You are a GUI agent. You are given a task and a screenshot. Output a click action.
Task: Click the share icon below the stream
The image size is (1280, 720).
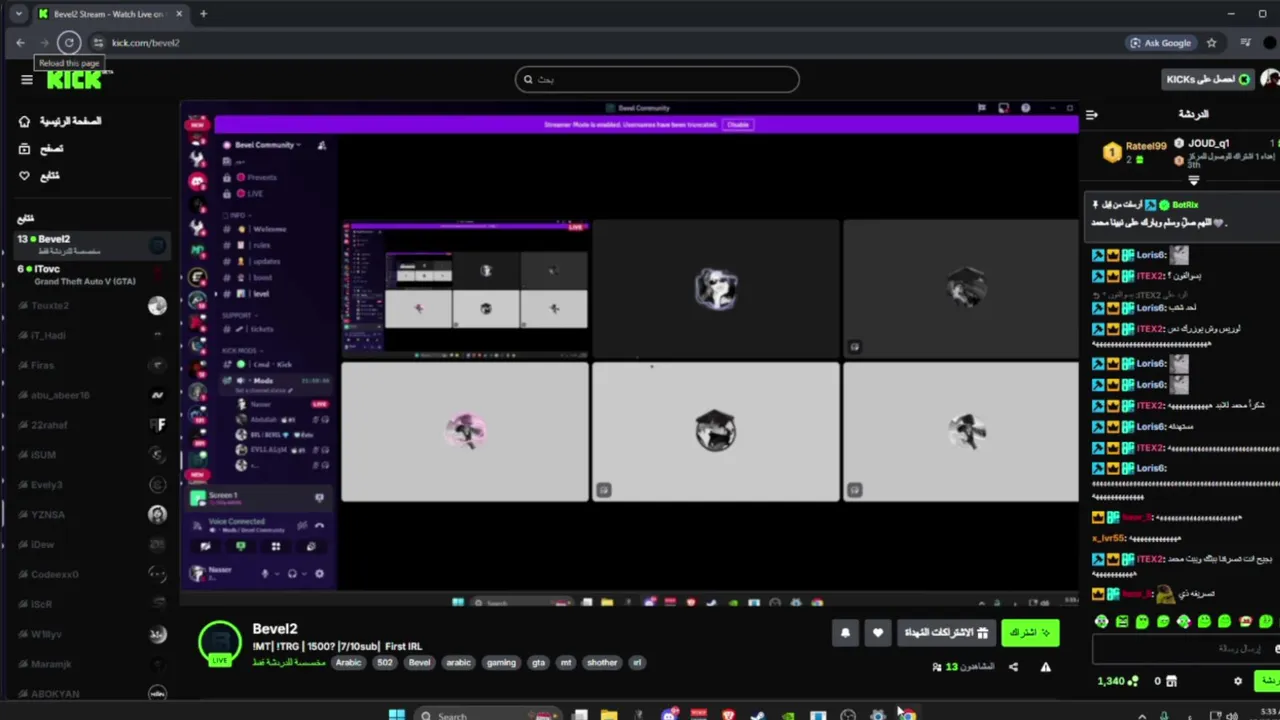coord(1013,667)
